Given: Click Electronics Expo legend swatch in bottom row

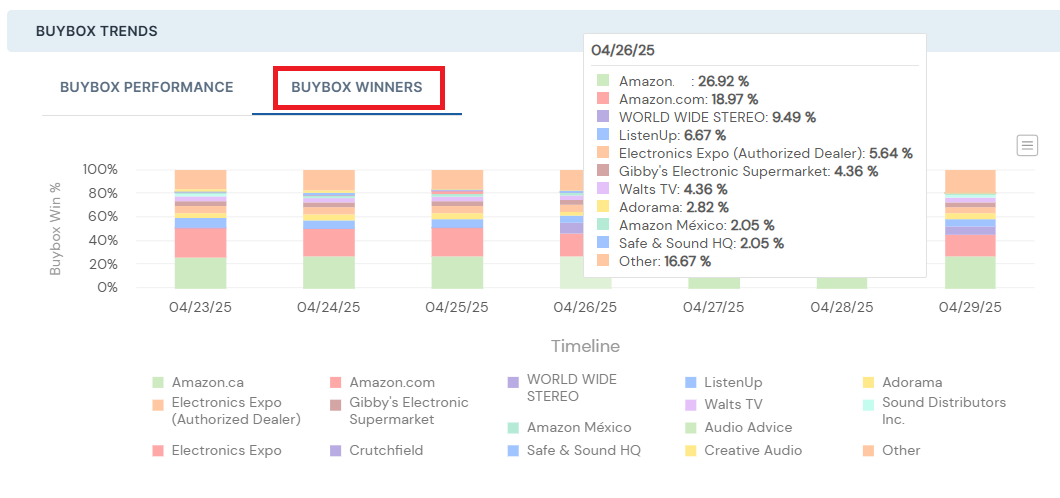Looking at the screenshot, I should coord(158,450).
